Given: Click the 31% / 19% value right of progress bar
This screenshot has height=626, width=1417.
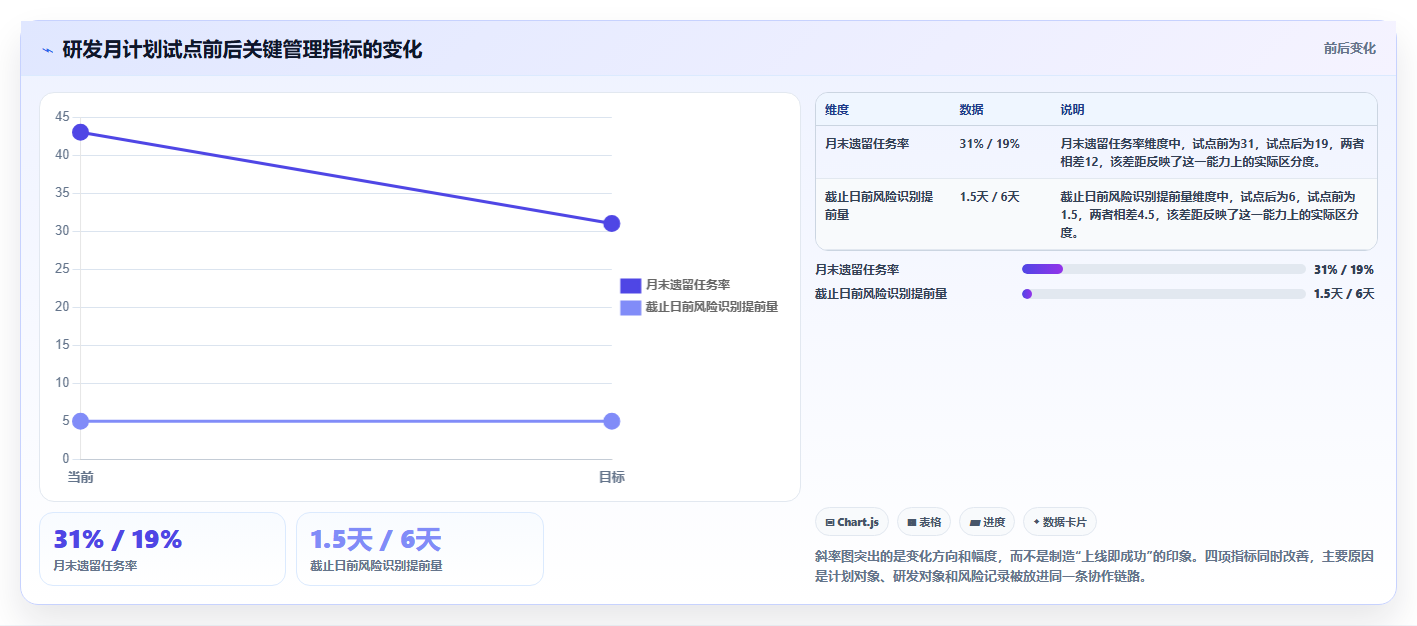Looking at the screenshot, I should click(1344, 270).
